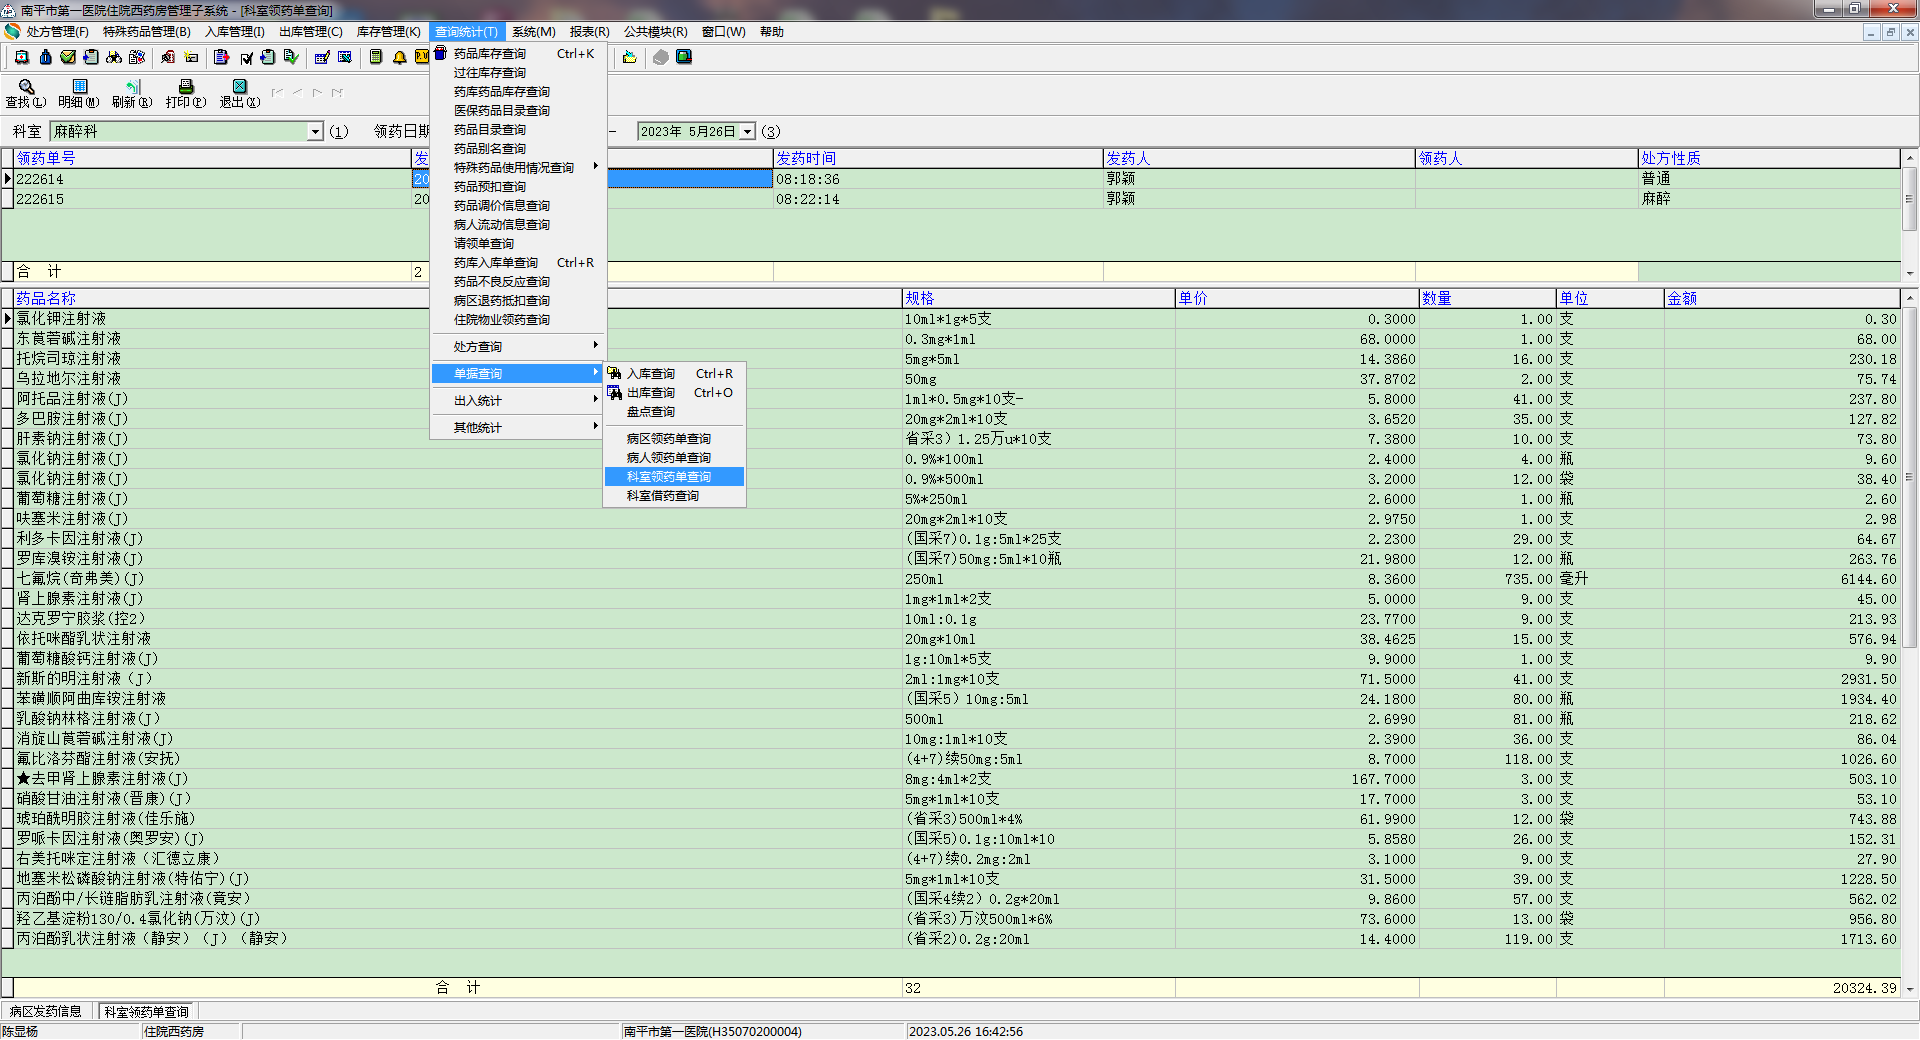Select 药品调价信息查询 menu entry
Viewport: 1920px width, 1040px height.
coord(518,206)
